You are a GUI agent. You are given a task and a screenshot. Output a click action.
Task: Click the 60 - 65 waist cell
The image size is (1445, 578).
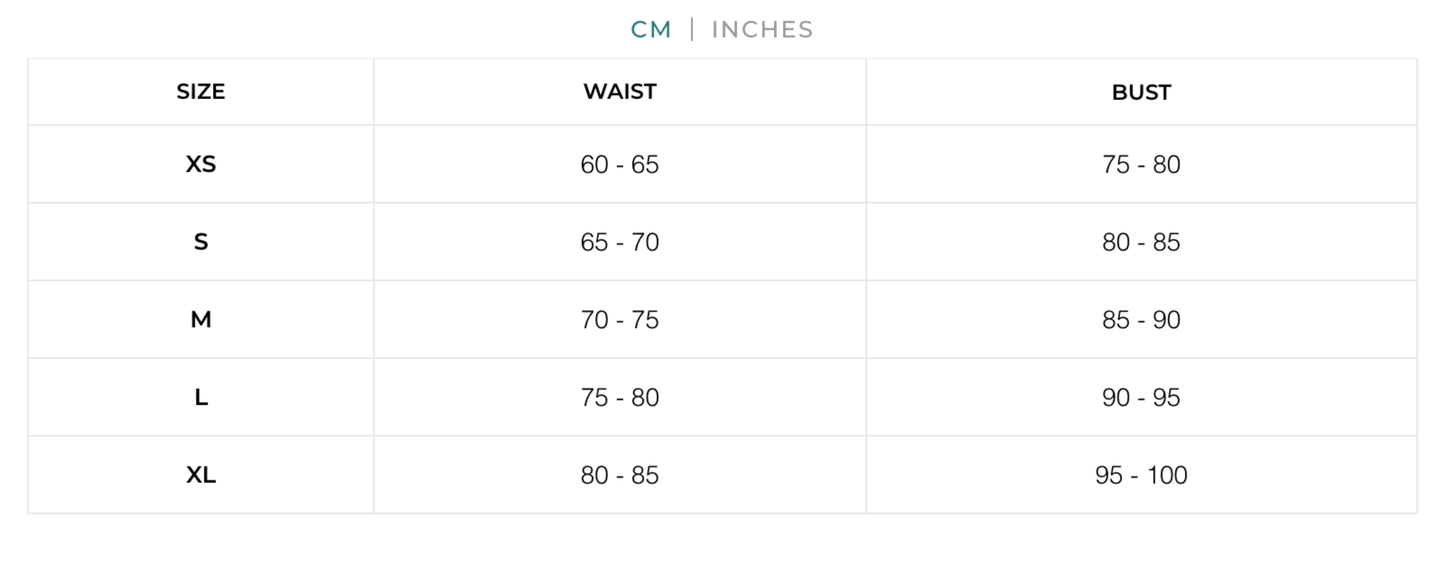point(619,164)
